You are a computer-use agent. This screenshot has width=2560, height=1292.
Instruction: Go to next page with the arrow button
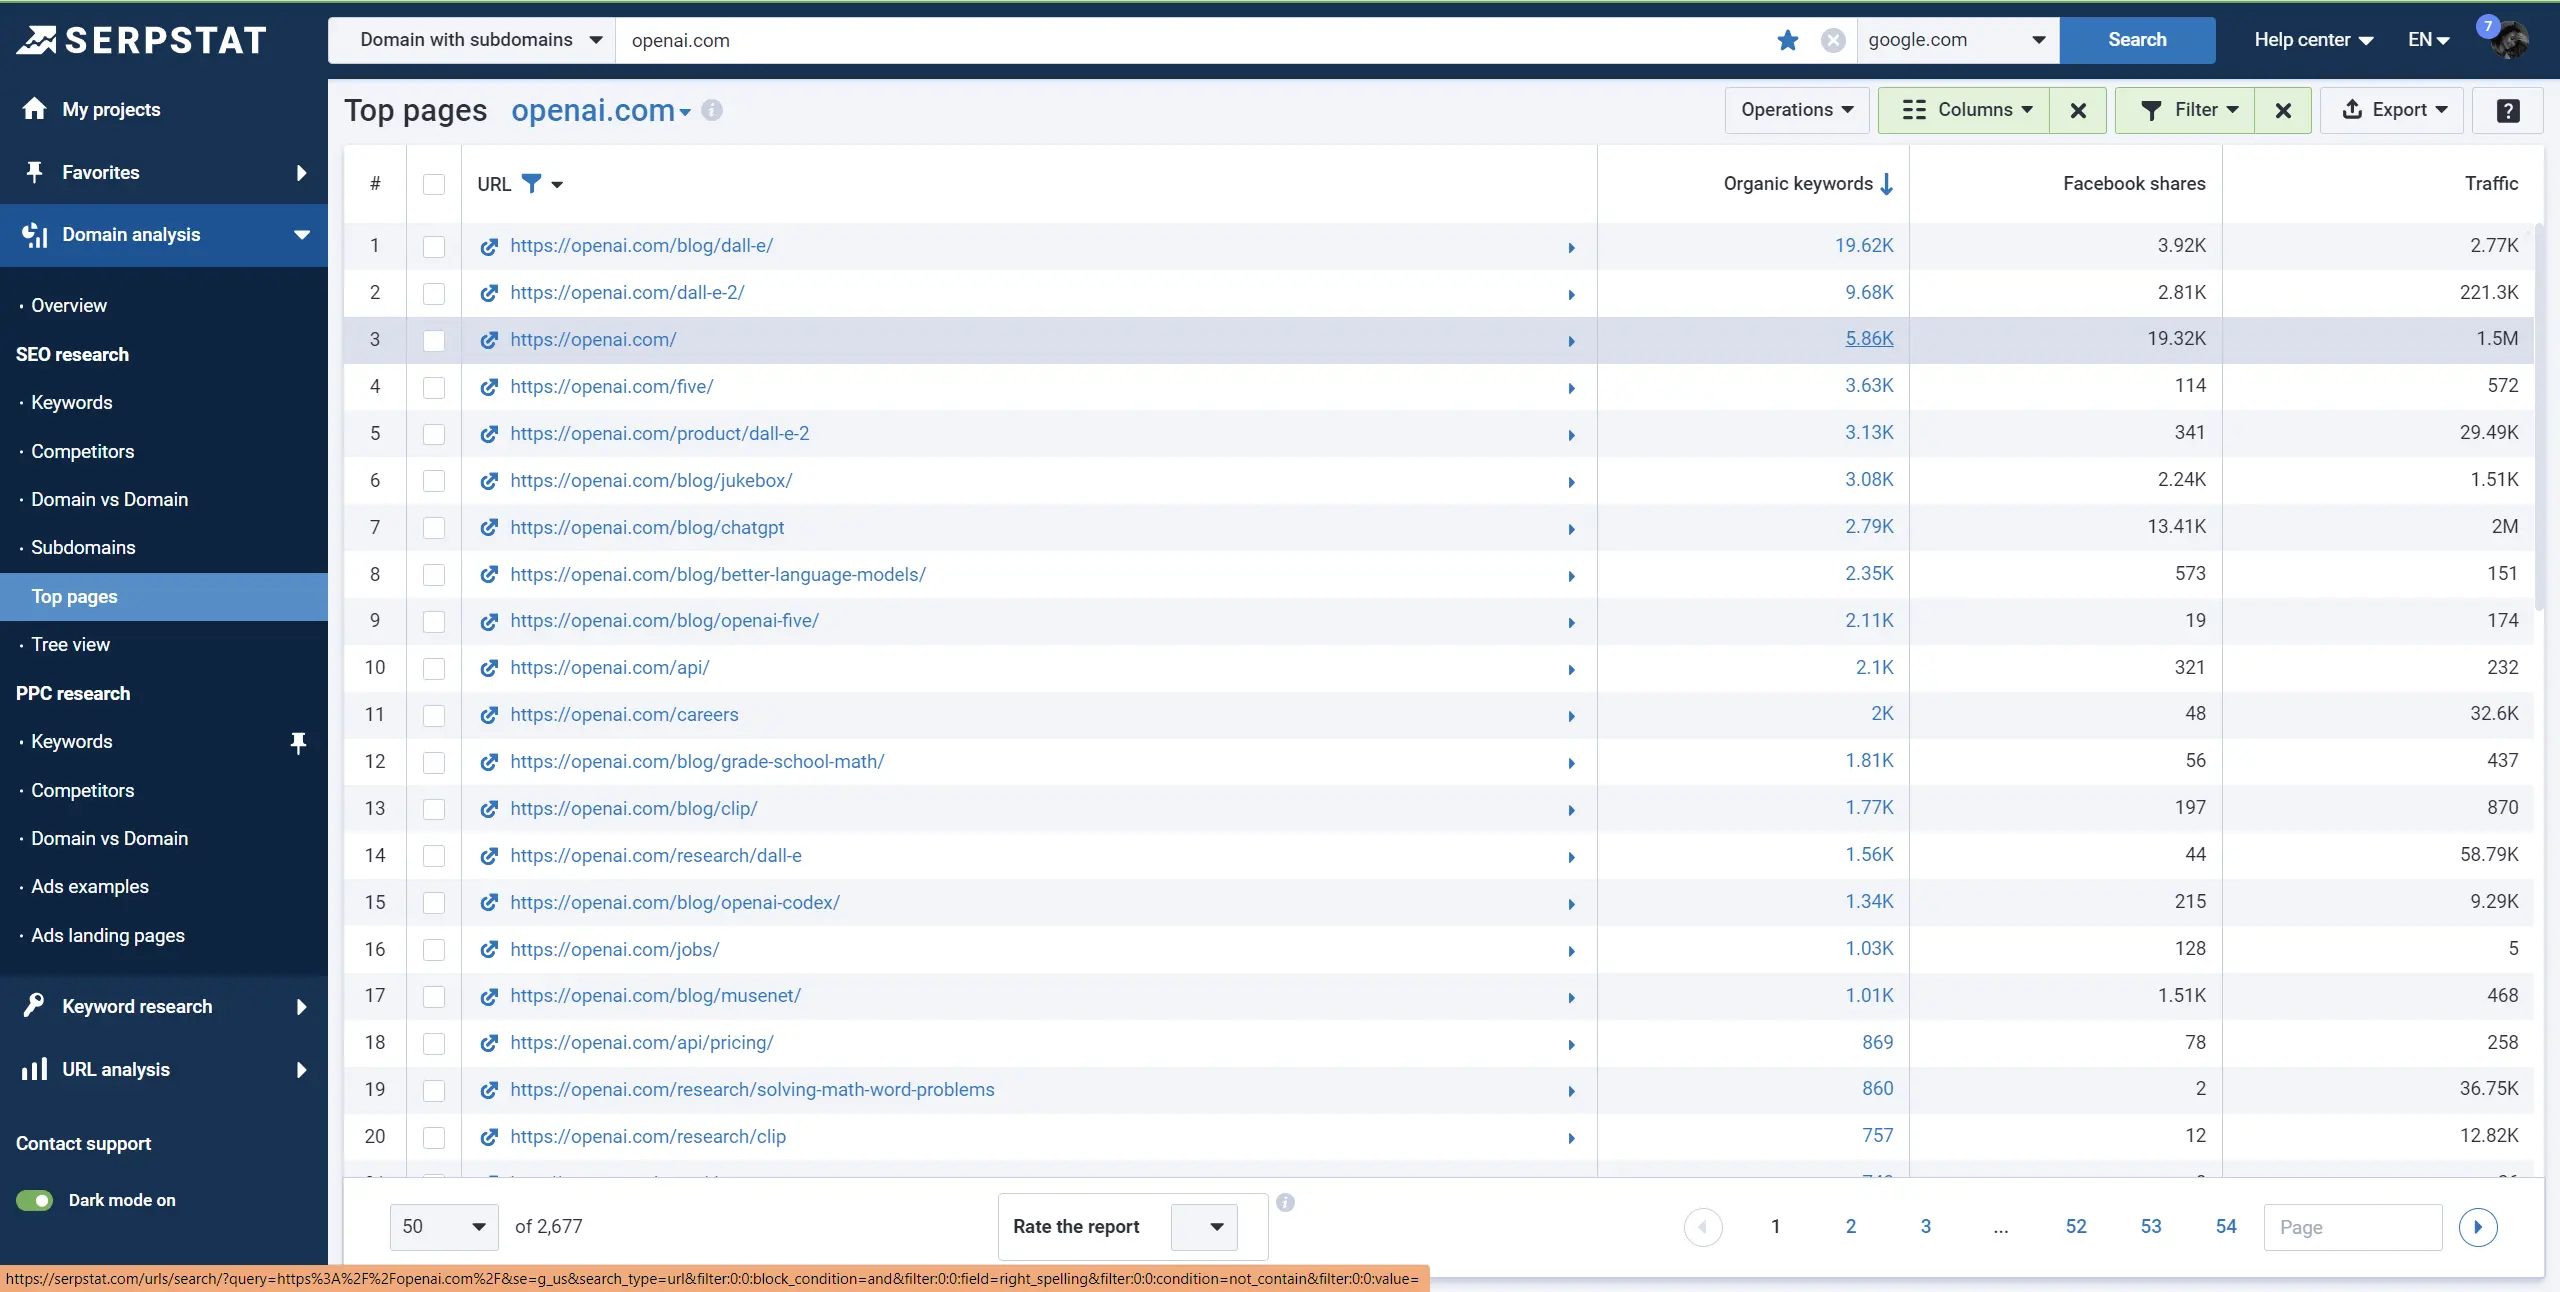(2478, 1227)
